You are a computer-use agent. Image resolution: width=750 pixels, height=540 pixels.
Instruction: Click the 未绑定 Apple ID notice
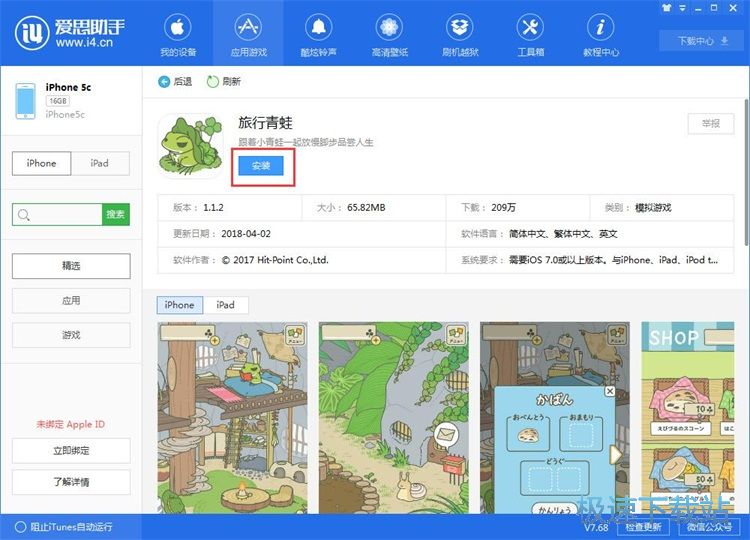click(x=71, y=424)
